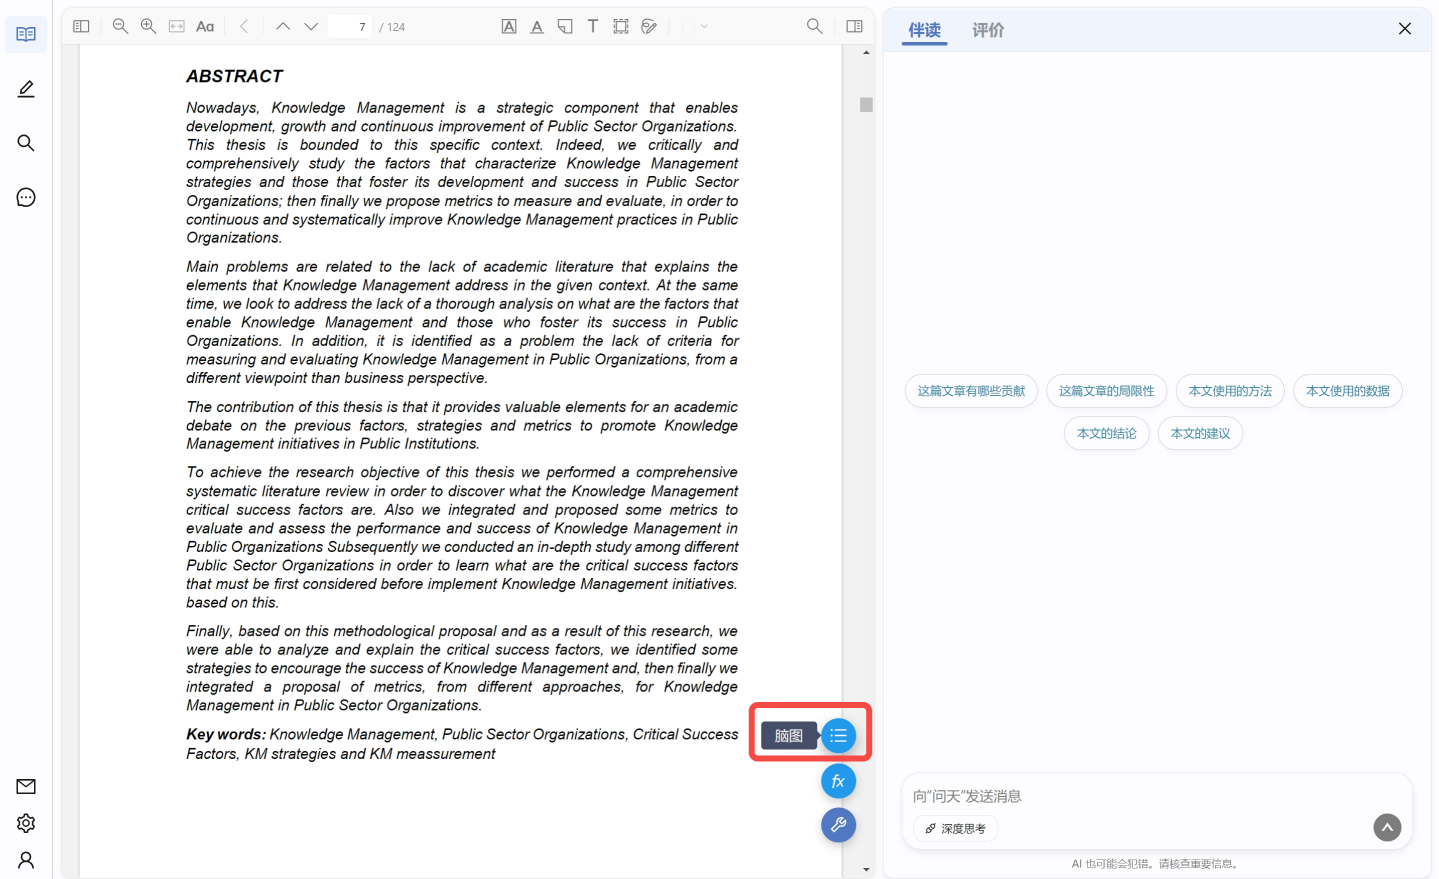Select the eraser tool
This screenshot has width=1439, height=879.
click(649, 26)
